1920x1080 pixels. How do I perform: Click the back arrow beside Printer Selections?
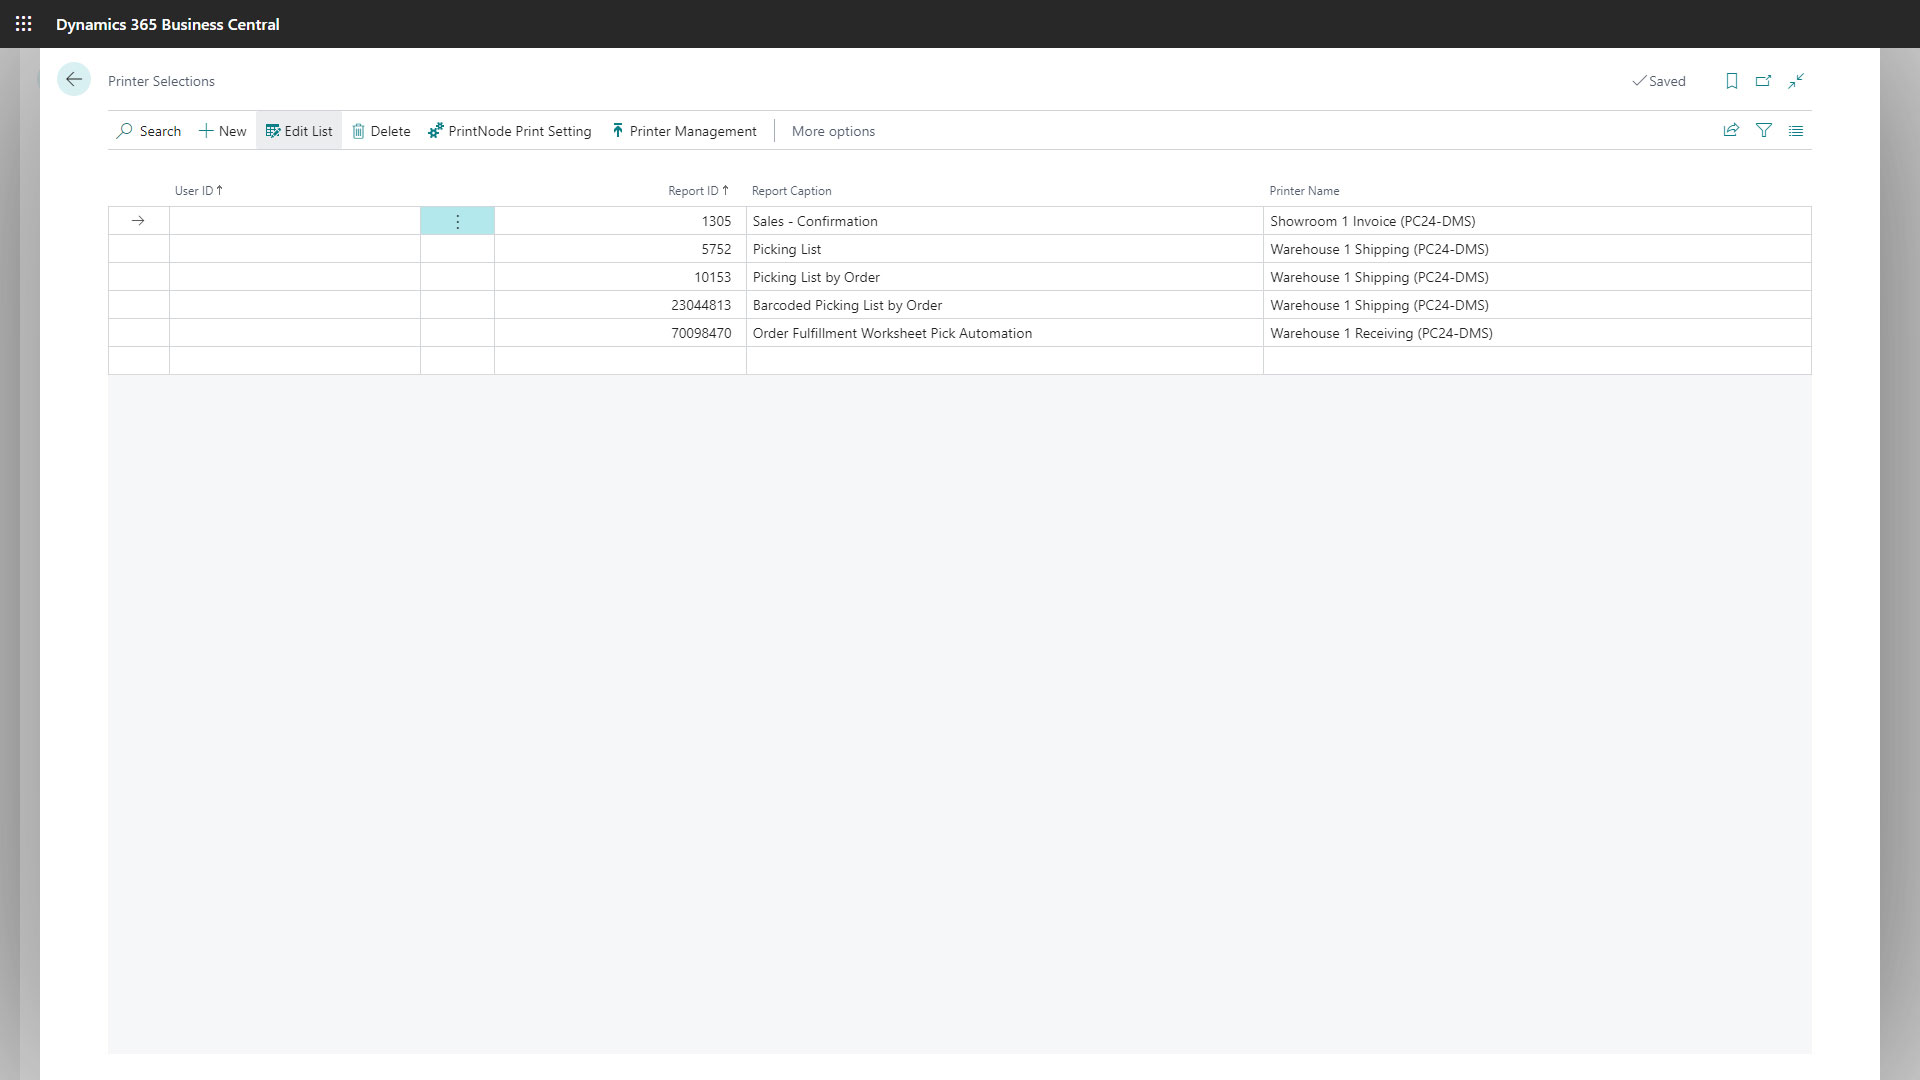(74, 79)
